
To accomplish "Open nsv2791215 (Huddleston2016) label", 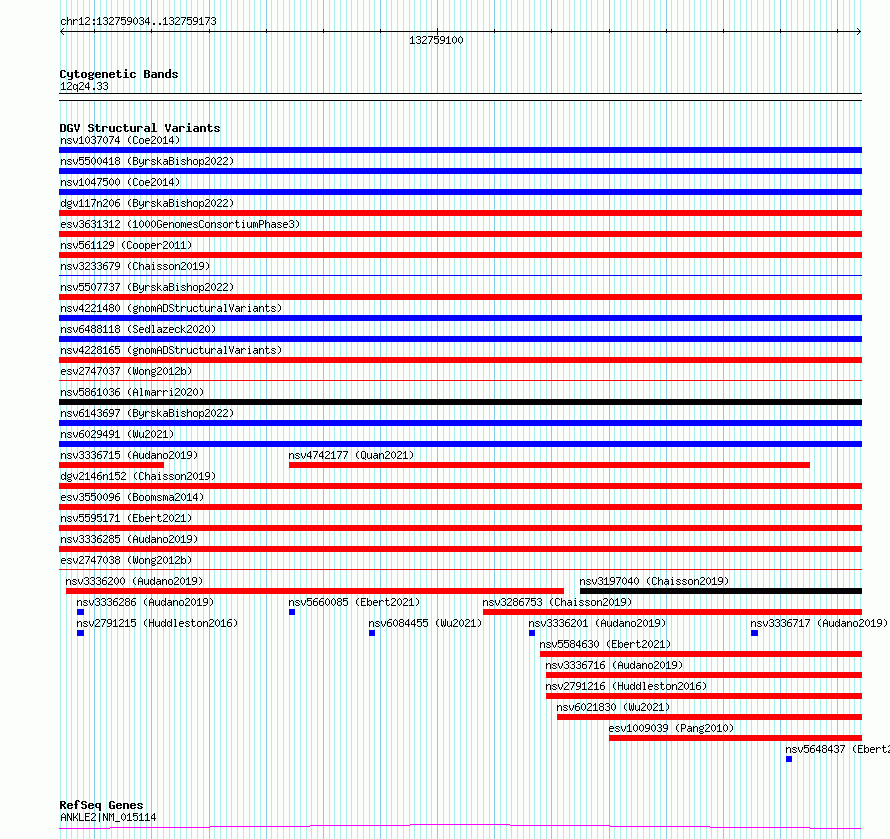I will (157, 623).
